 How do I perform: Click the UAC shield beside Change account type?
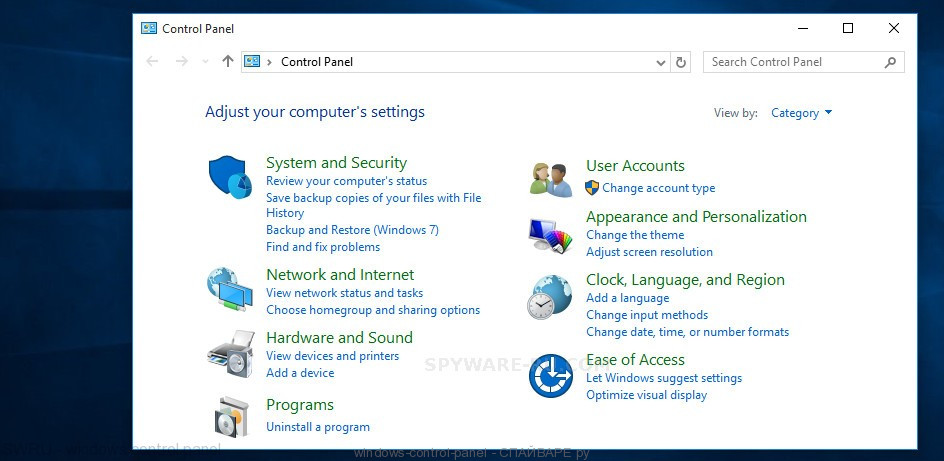pos(592,188)
